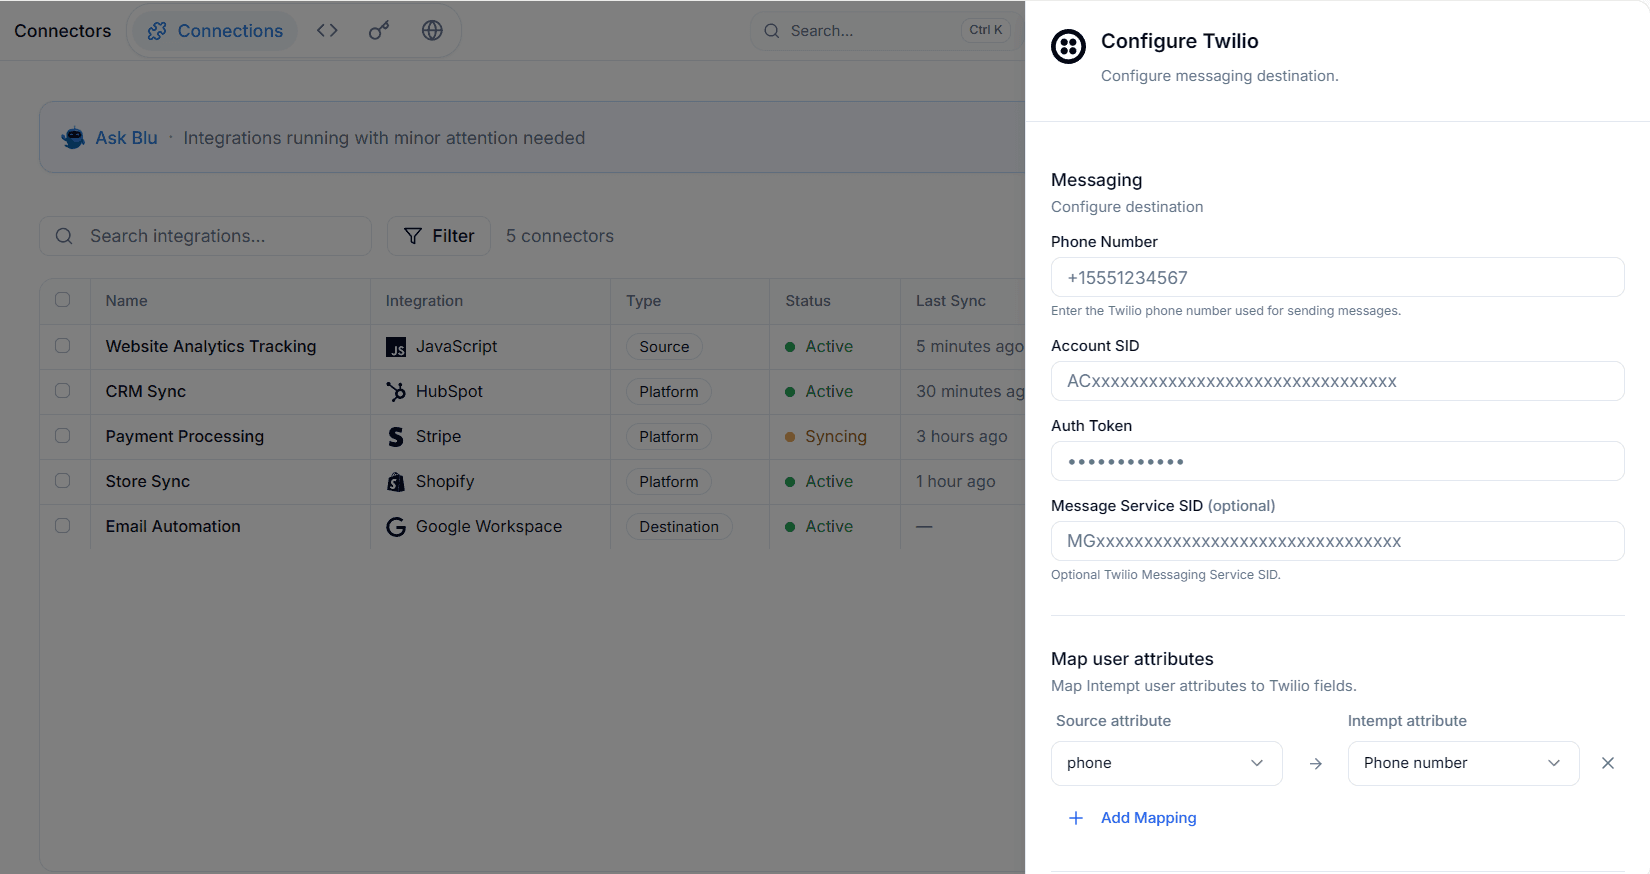
Task: Open the Filter button
Action: coord(439,236)
